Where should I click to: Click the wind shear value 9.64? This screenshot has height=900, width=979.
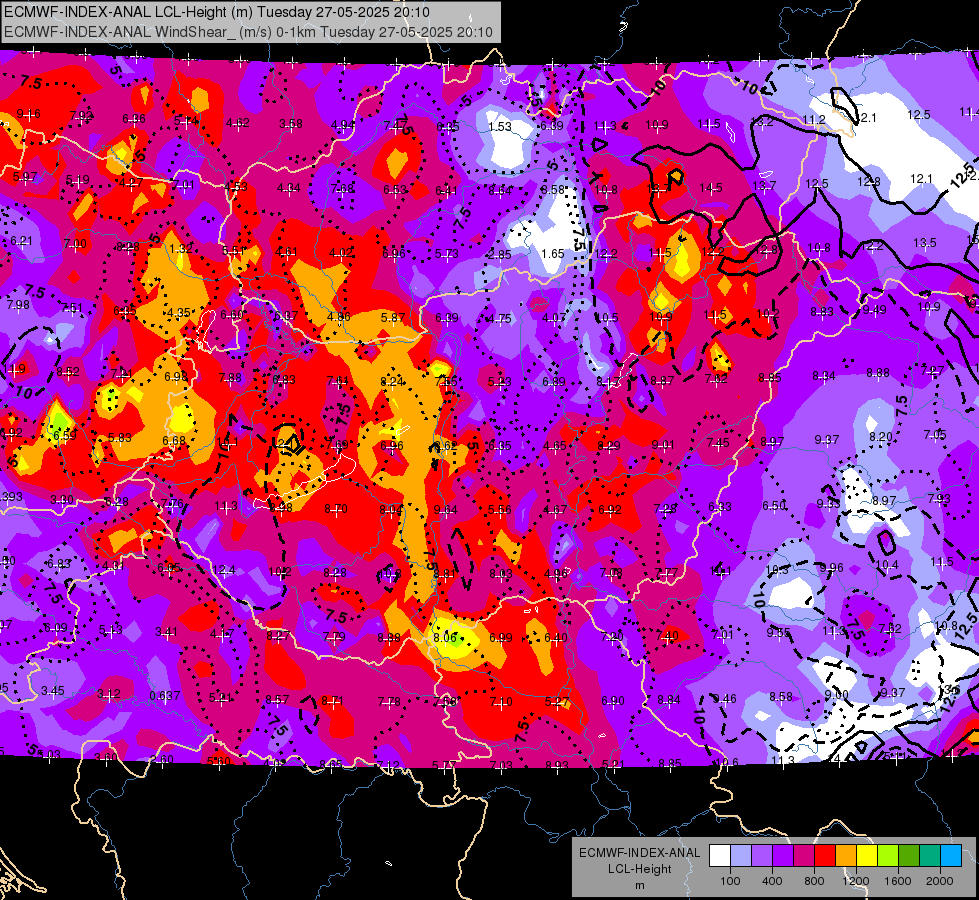445,510
